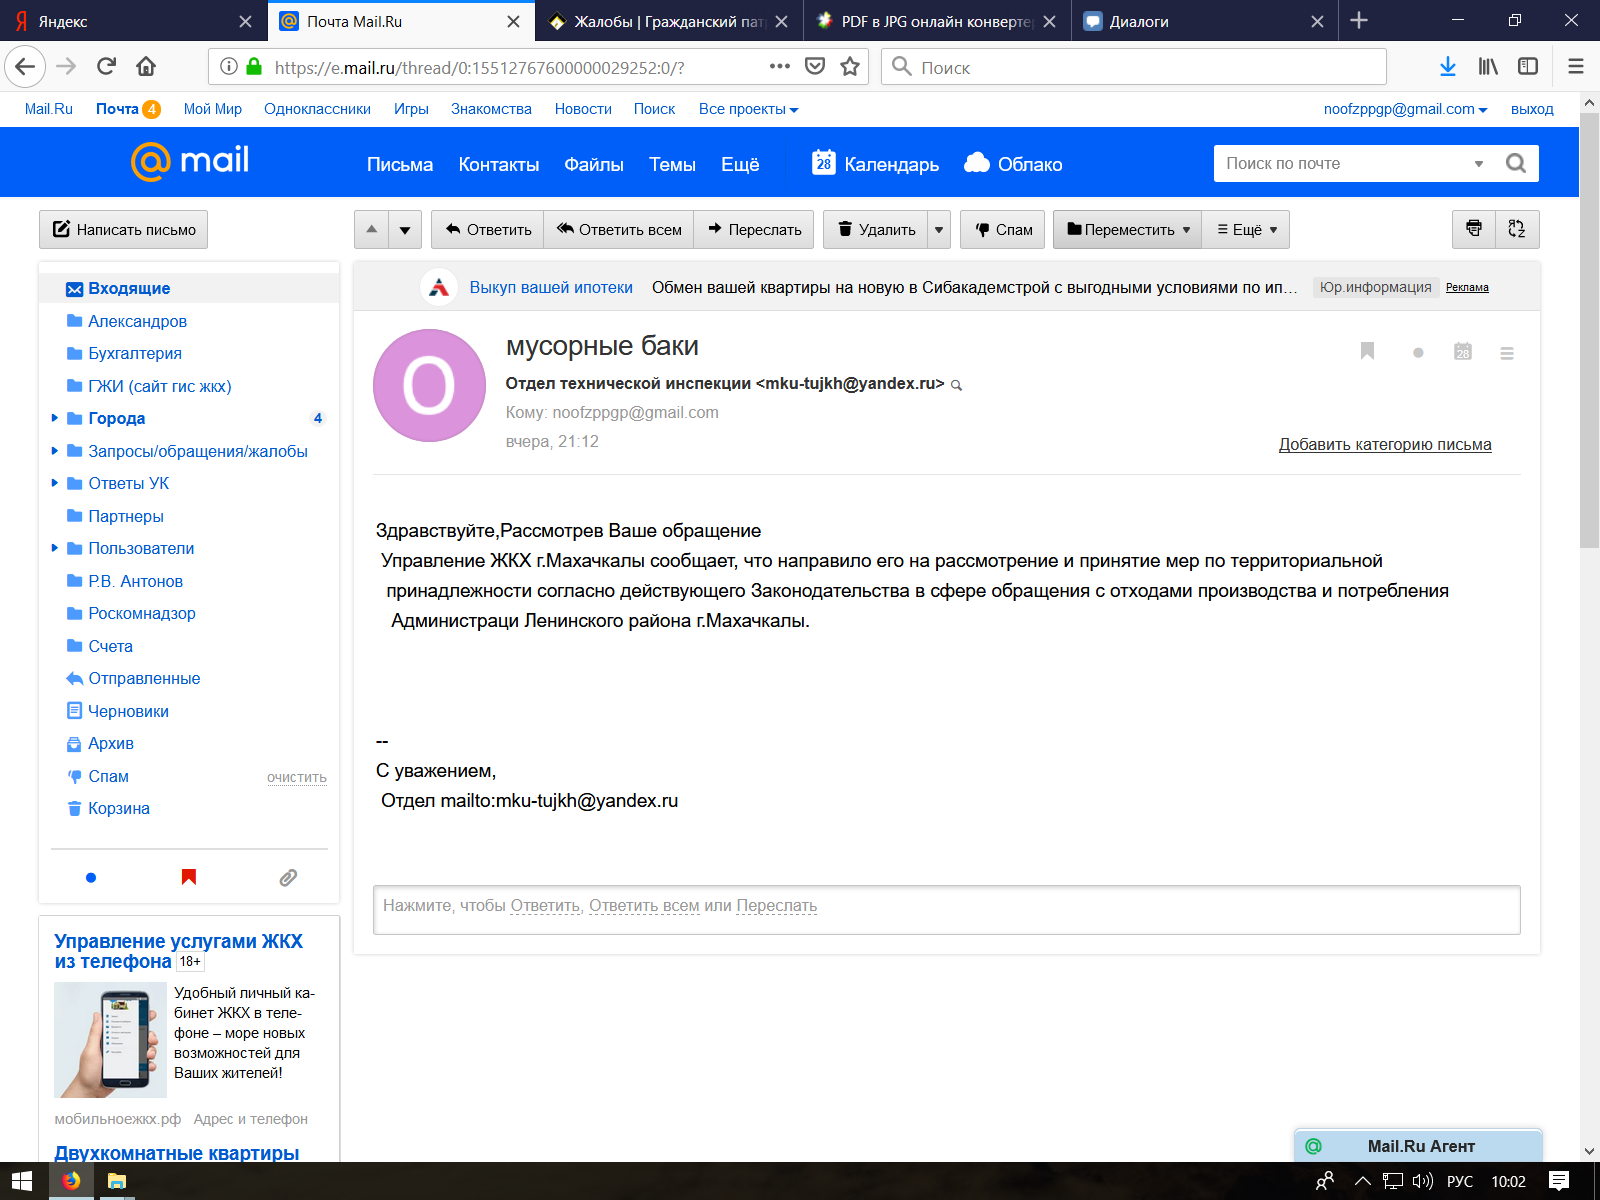Go to previous message with up arrow
Image resolution: width=1600 pixels, height=1200 pixels.
coord(372,229)
